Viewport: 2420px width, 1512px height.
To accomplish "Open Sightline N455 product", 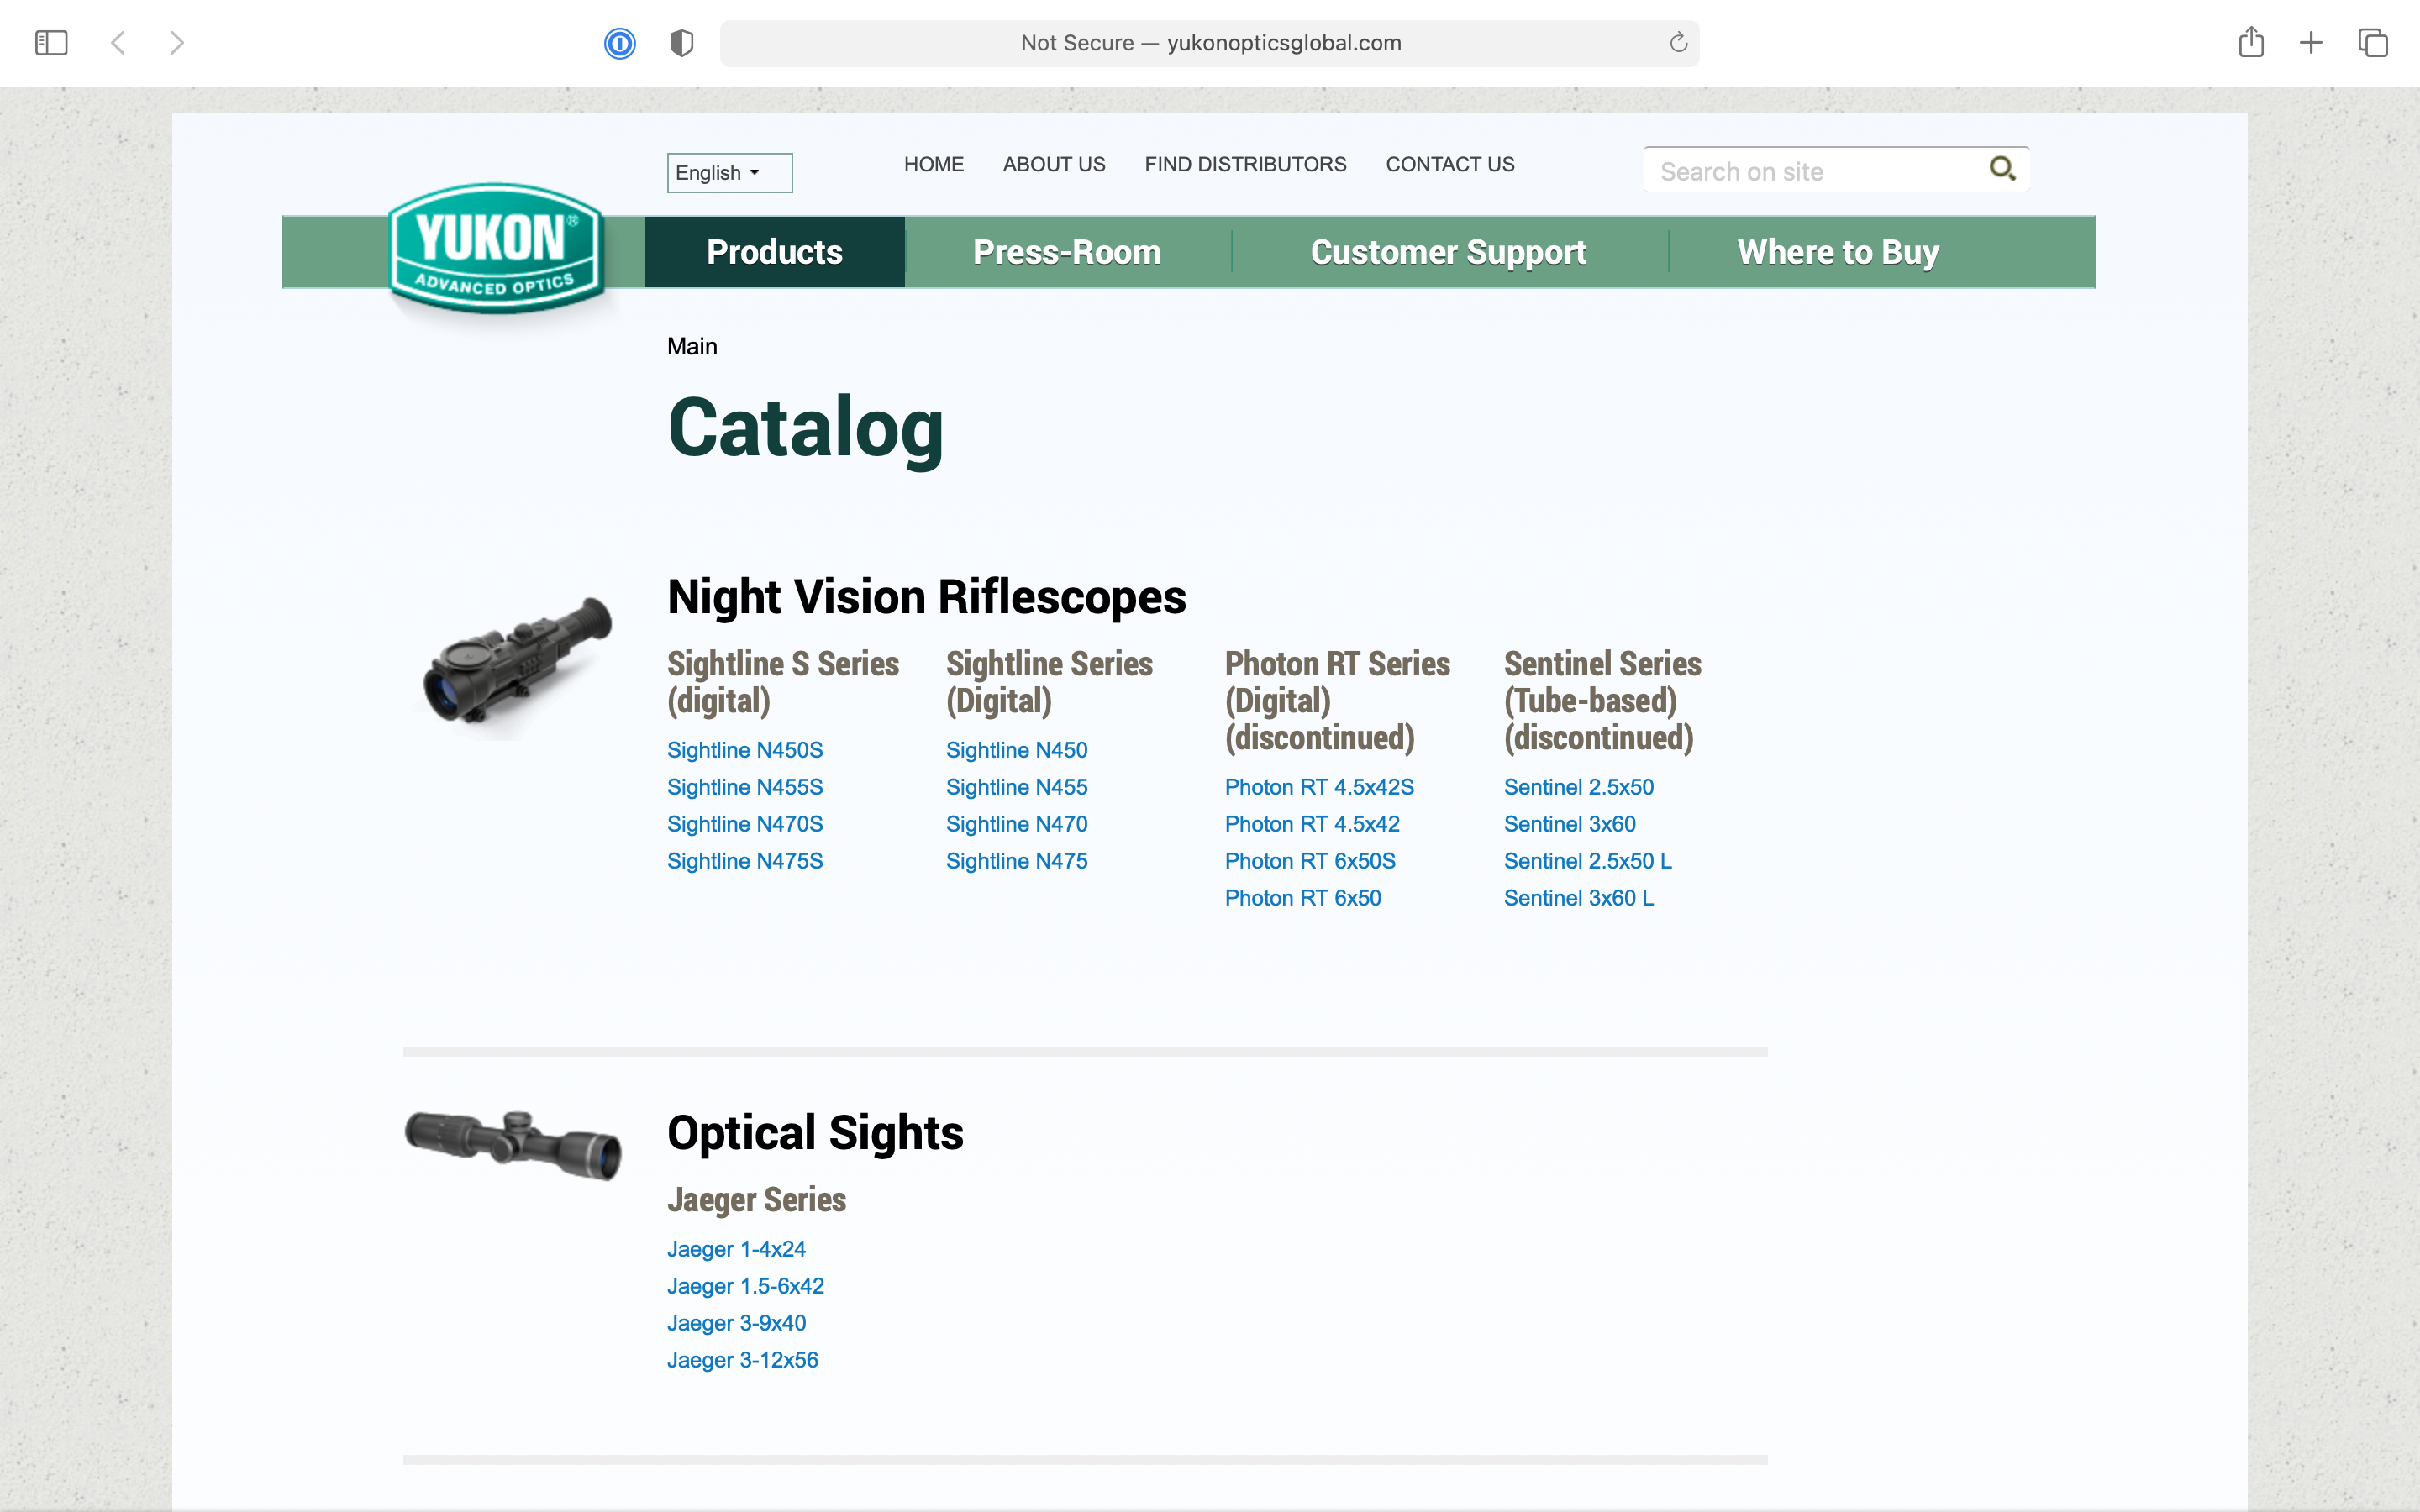I will (1017, 787).
